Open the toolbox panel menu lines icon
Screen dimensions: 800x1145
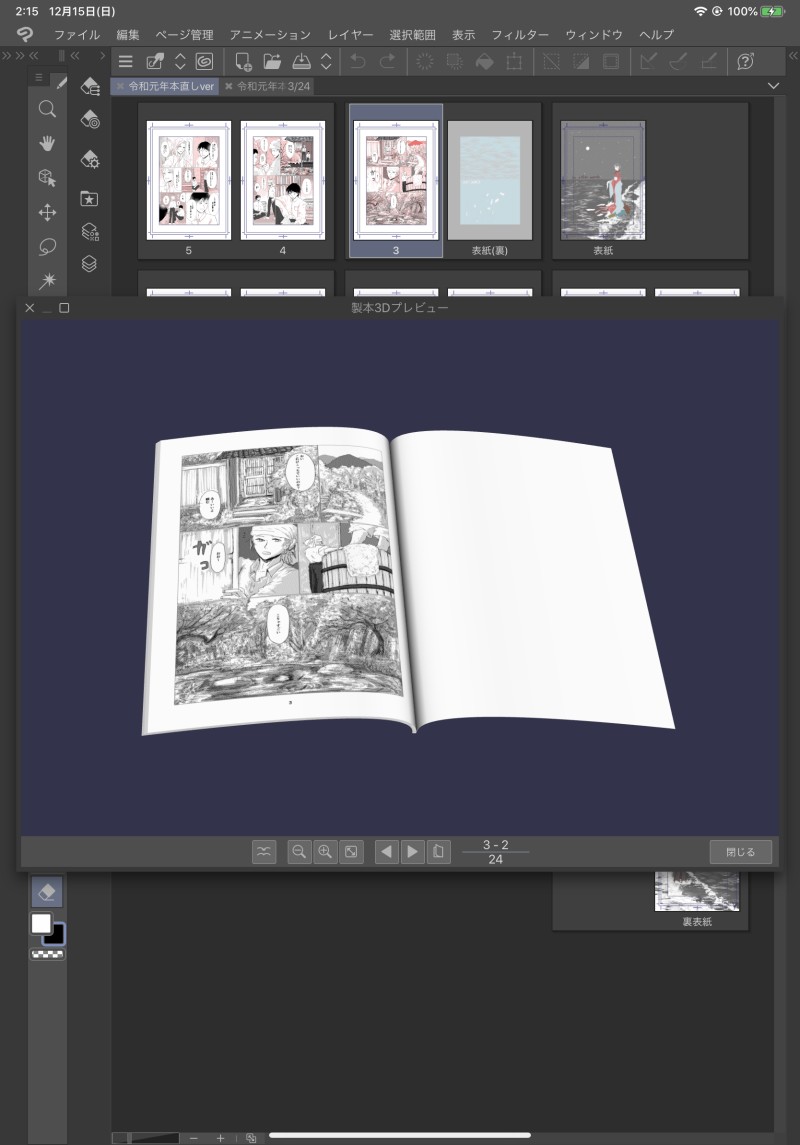(x=39, y=77)
